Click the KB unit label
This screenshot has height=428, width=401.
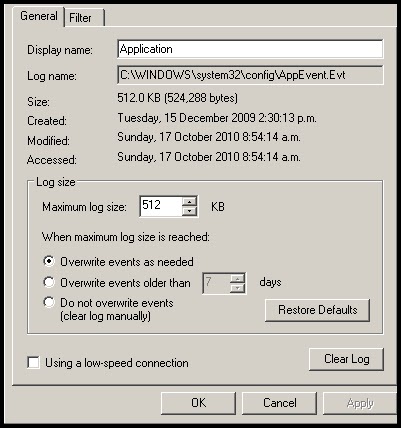218,207
